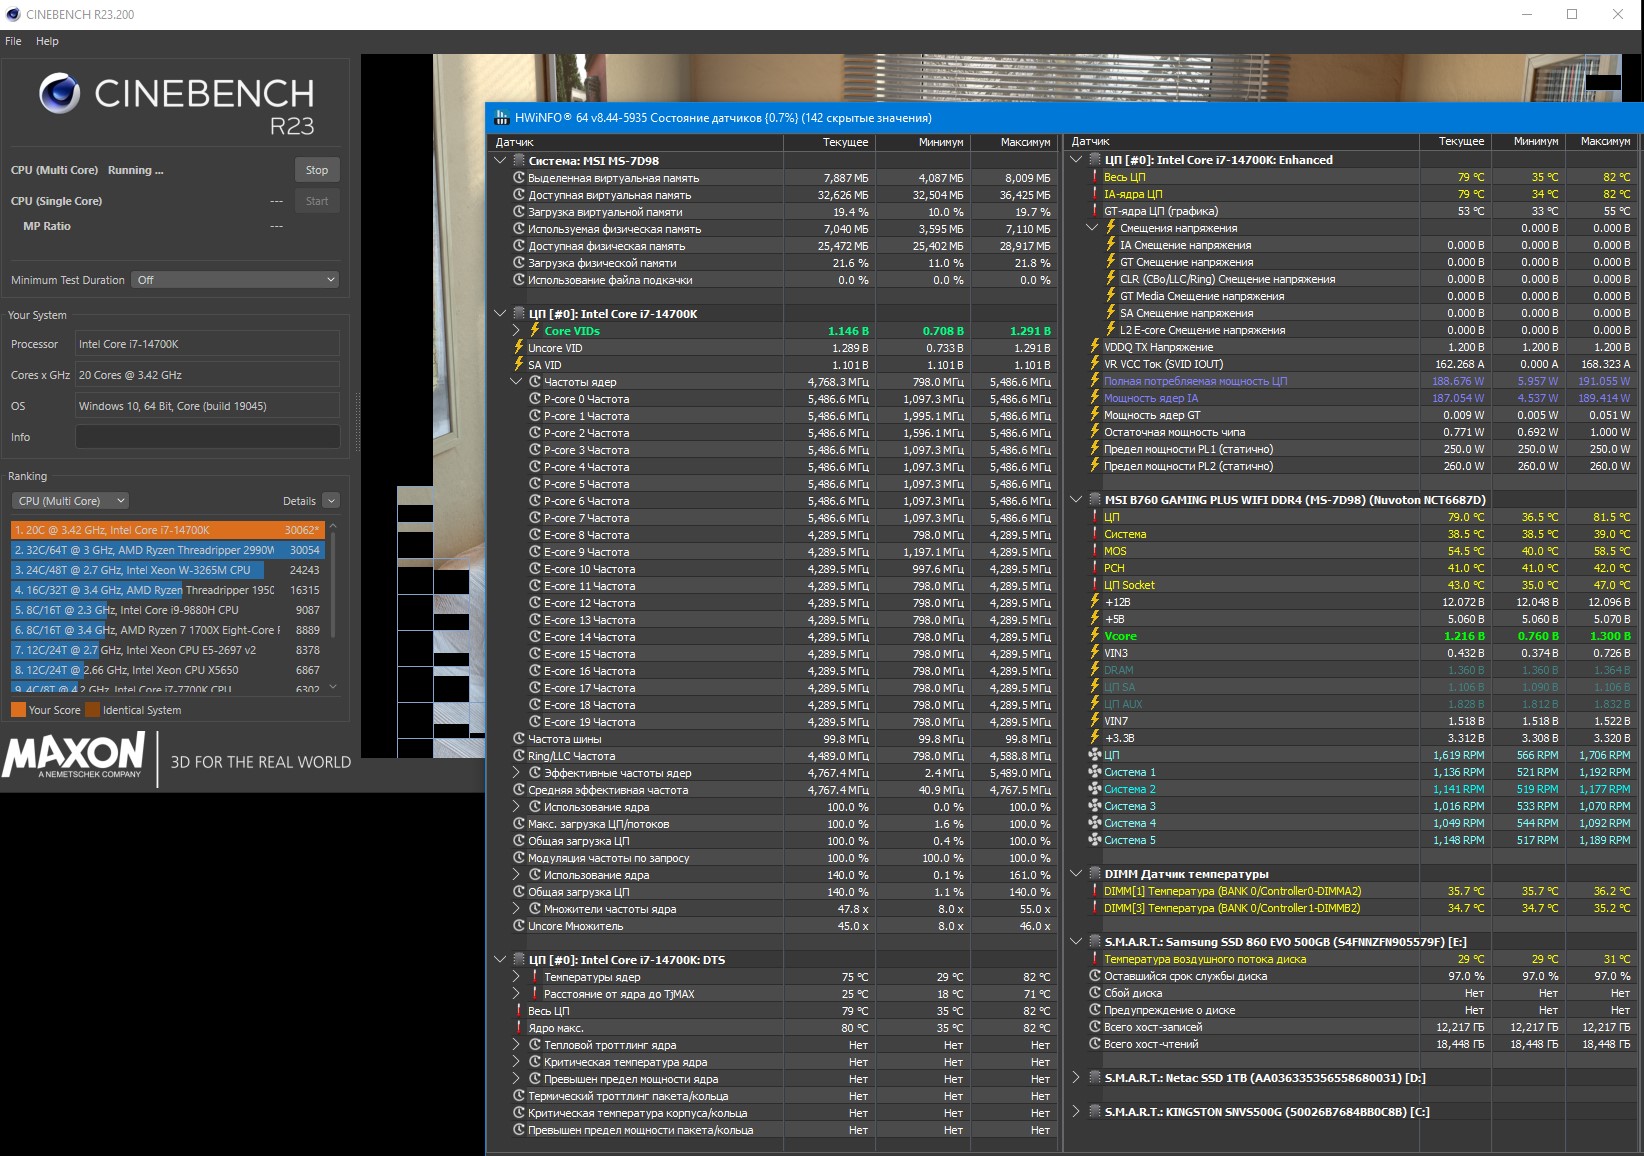
Task: Click the left panel Минимум column header
Action: (922, 142)
